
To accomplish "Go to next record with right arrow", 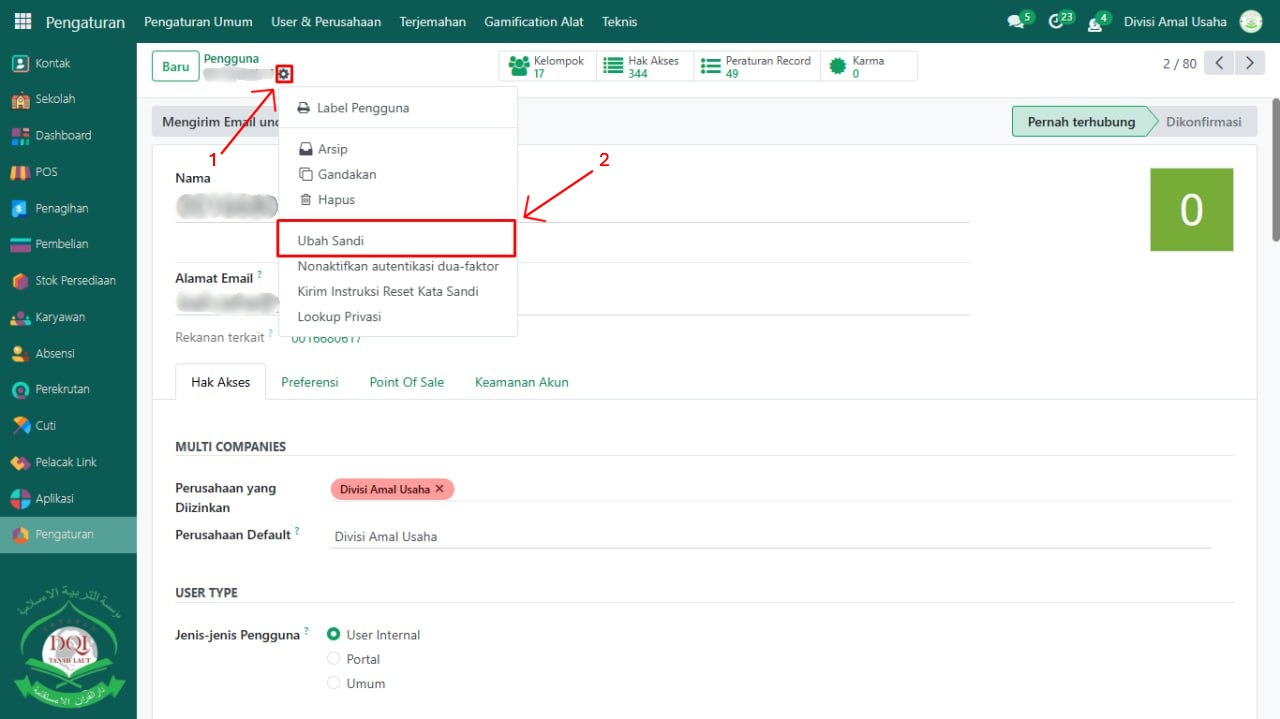I will point(1249,64).
